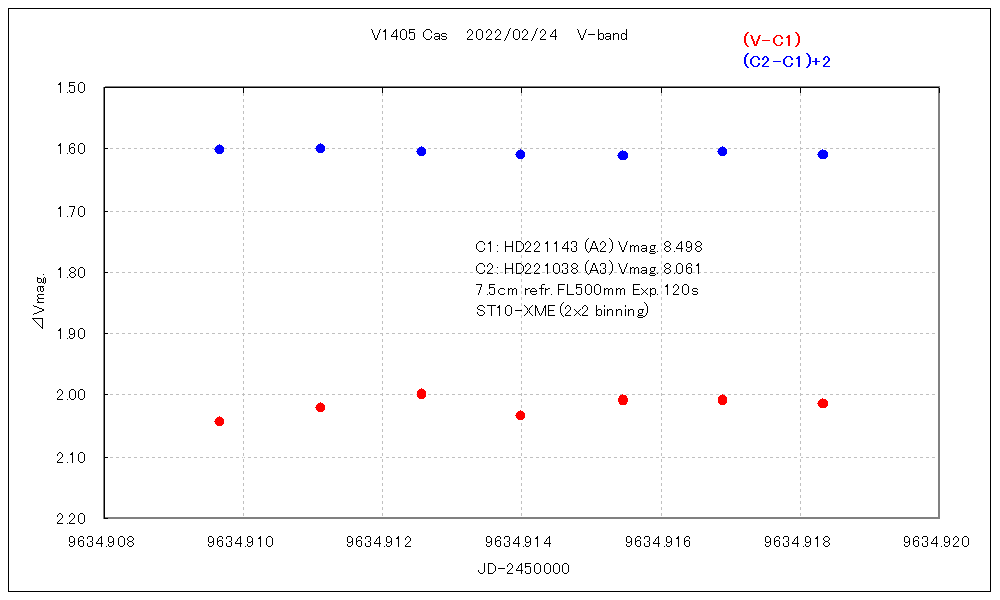
Task: Select the ⊿Vmag. y-axis title
Action: pyautogui.click(x=38, y=301)
